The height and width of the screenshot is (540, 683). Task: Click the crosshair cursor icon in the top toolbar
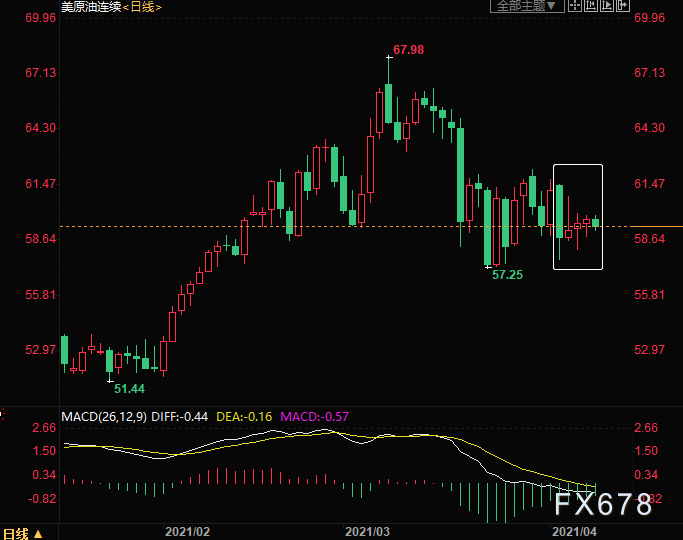(x=575, y=6)
